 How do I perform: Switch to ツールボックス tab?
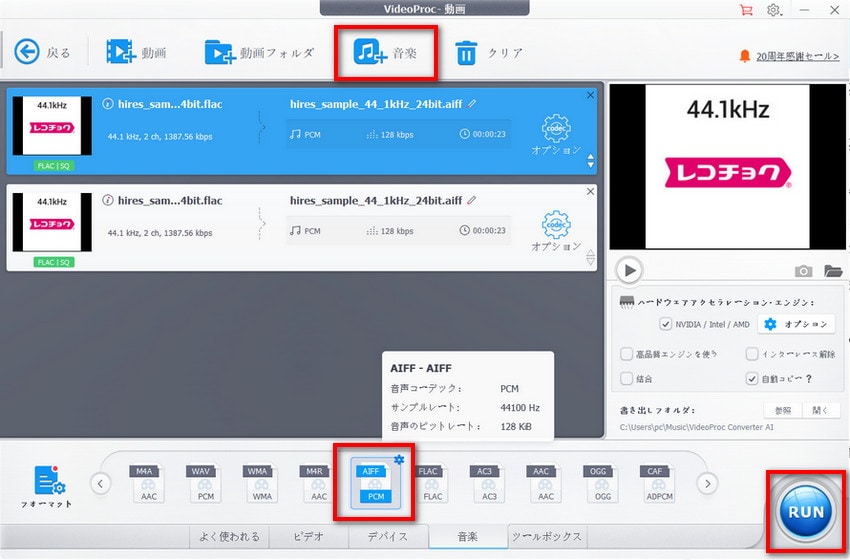547,536
